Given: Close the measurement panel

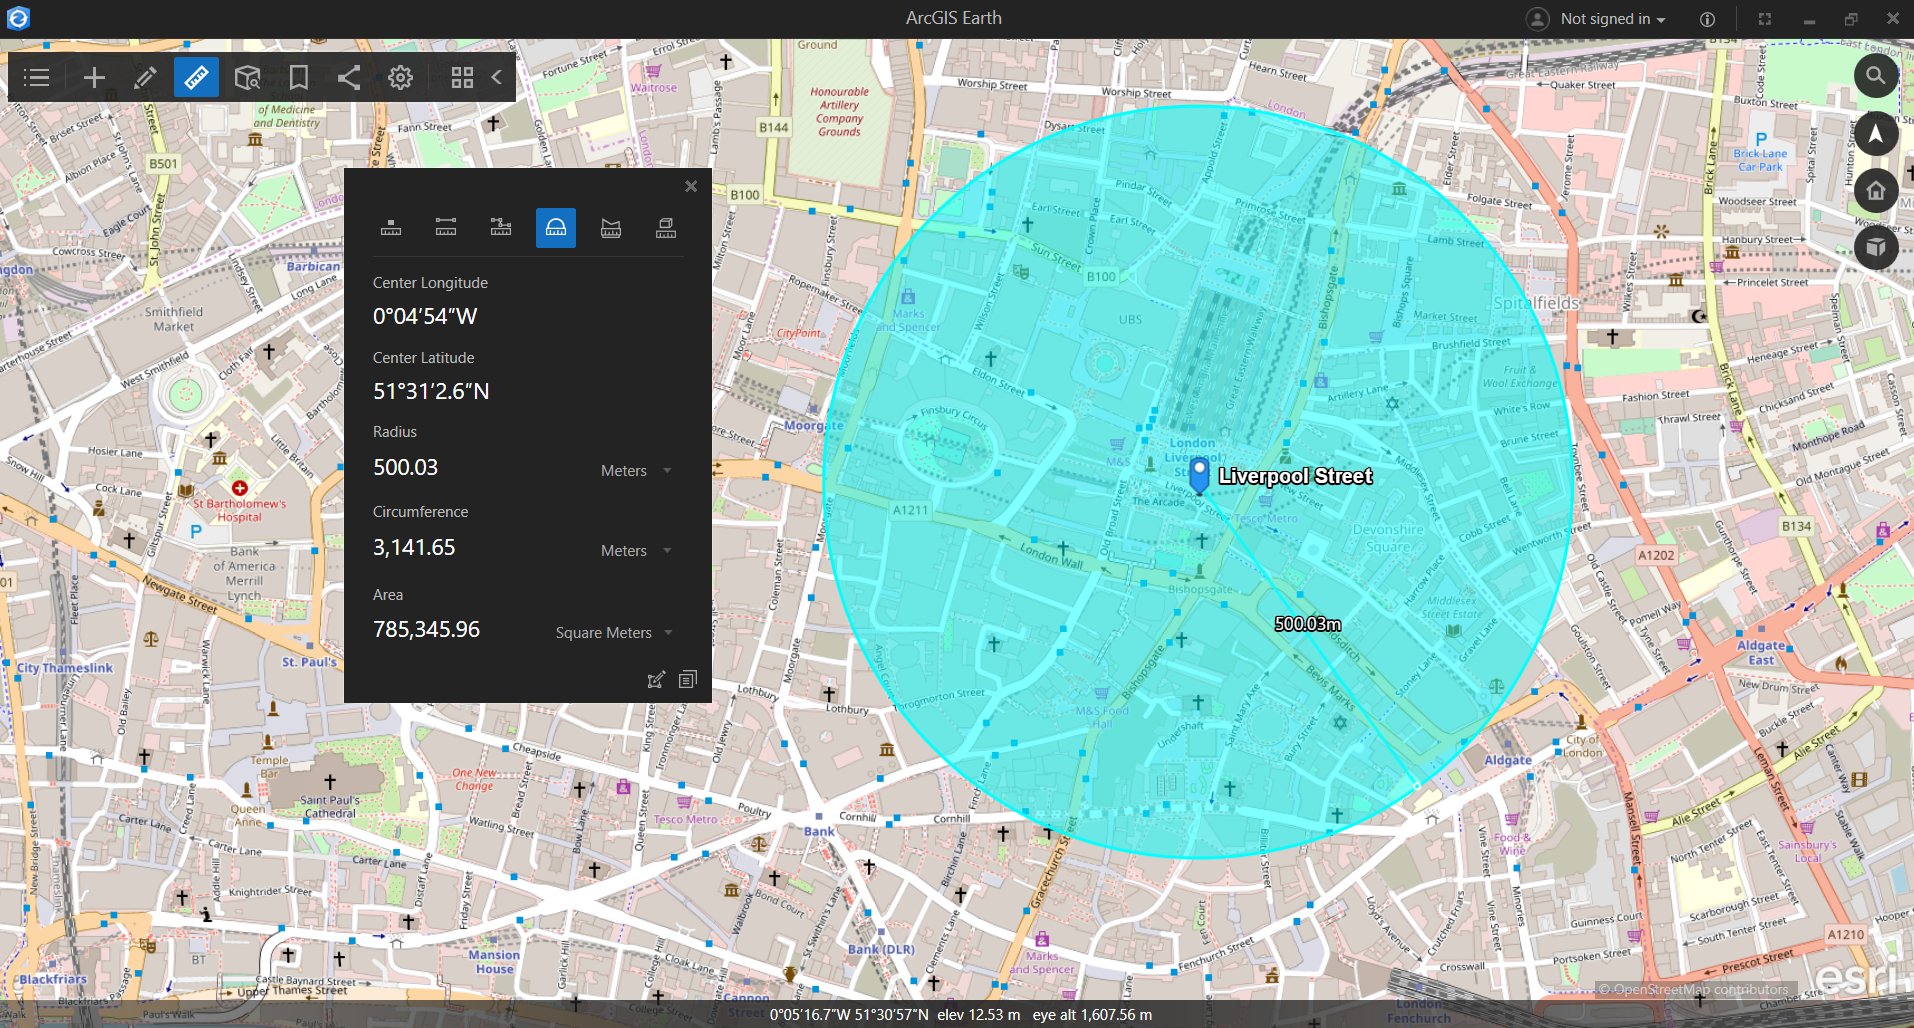Looking at the screenshot, I should 691,186.
